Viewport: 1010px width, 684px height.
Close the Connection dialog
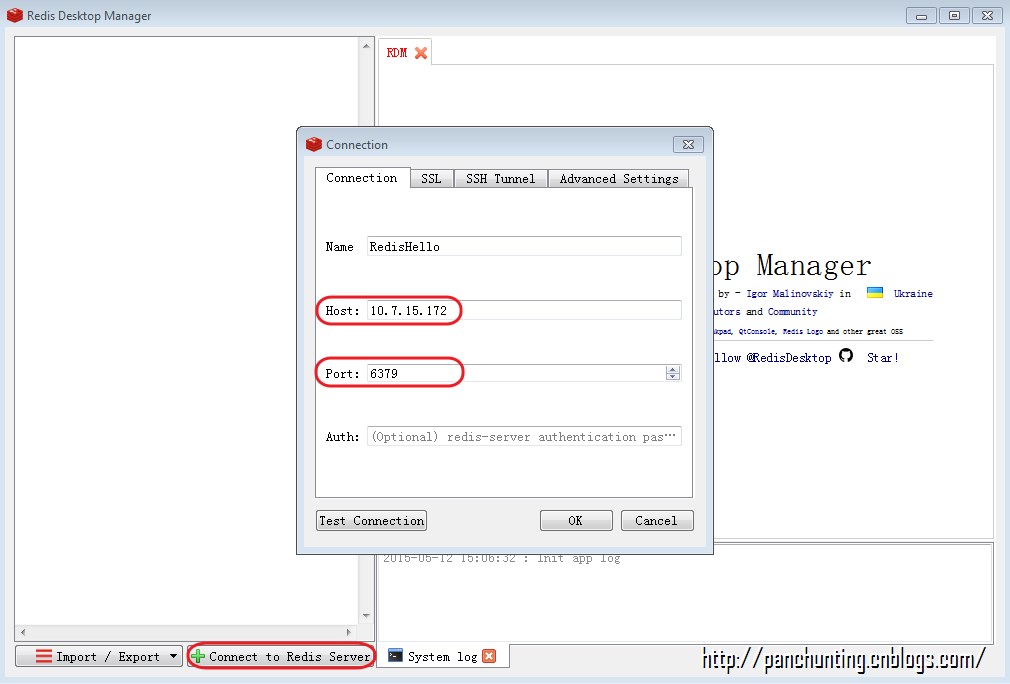(688, 144)
